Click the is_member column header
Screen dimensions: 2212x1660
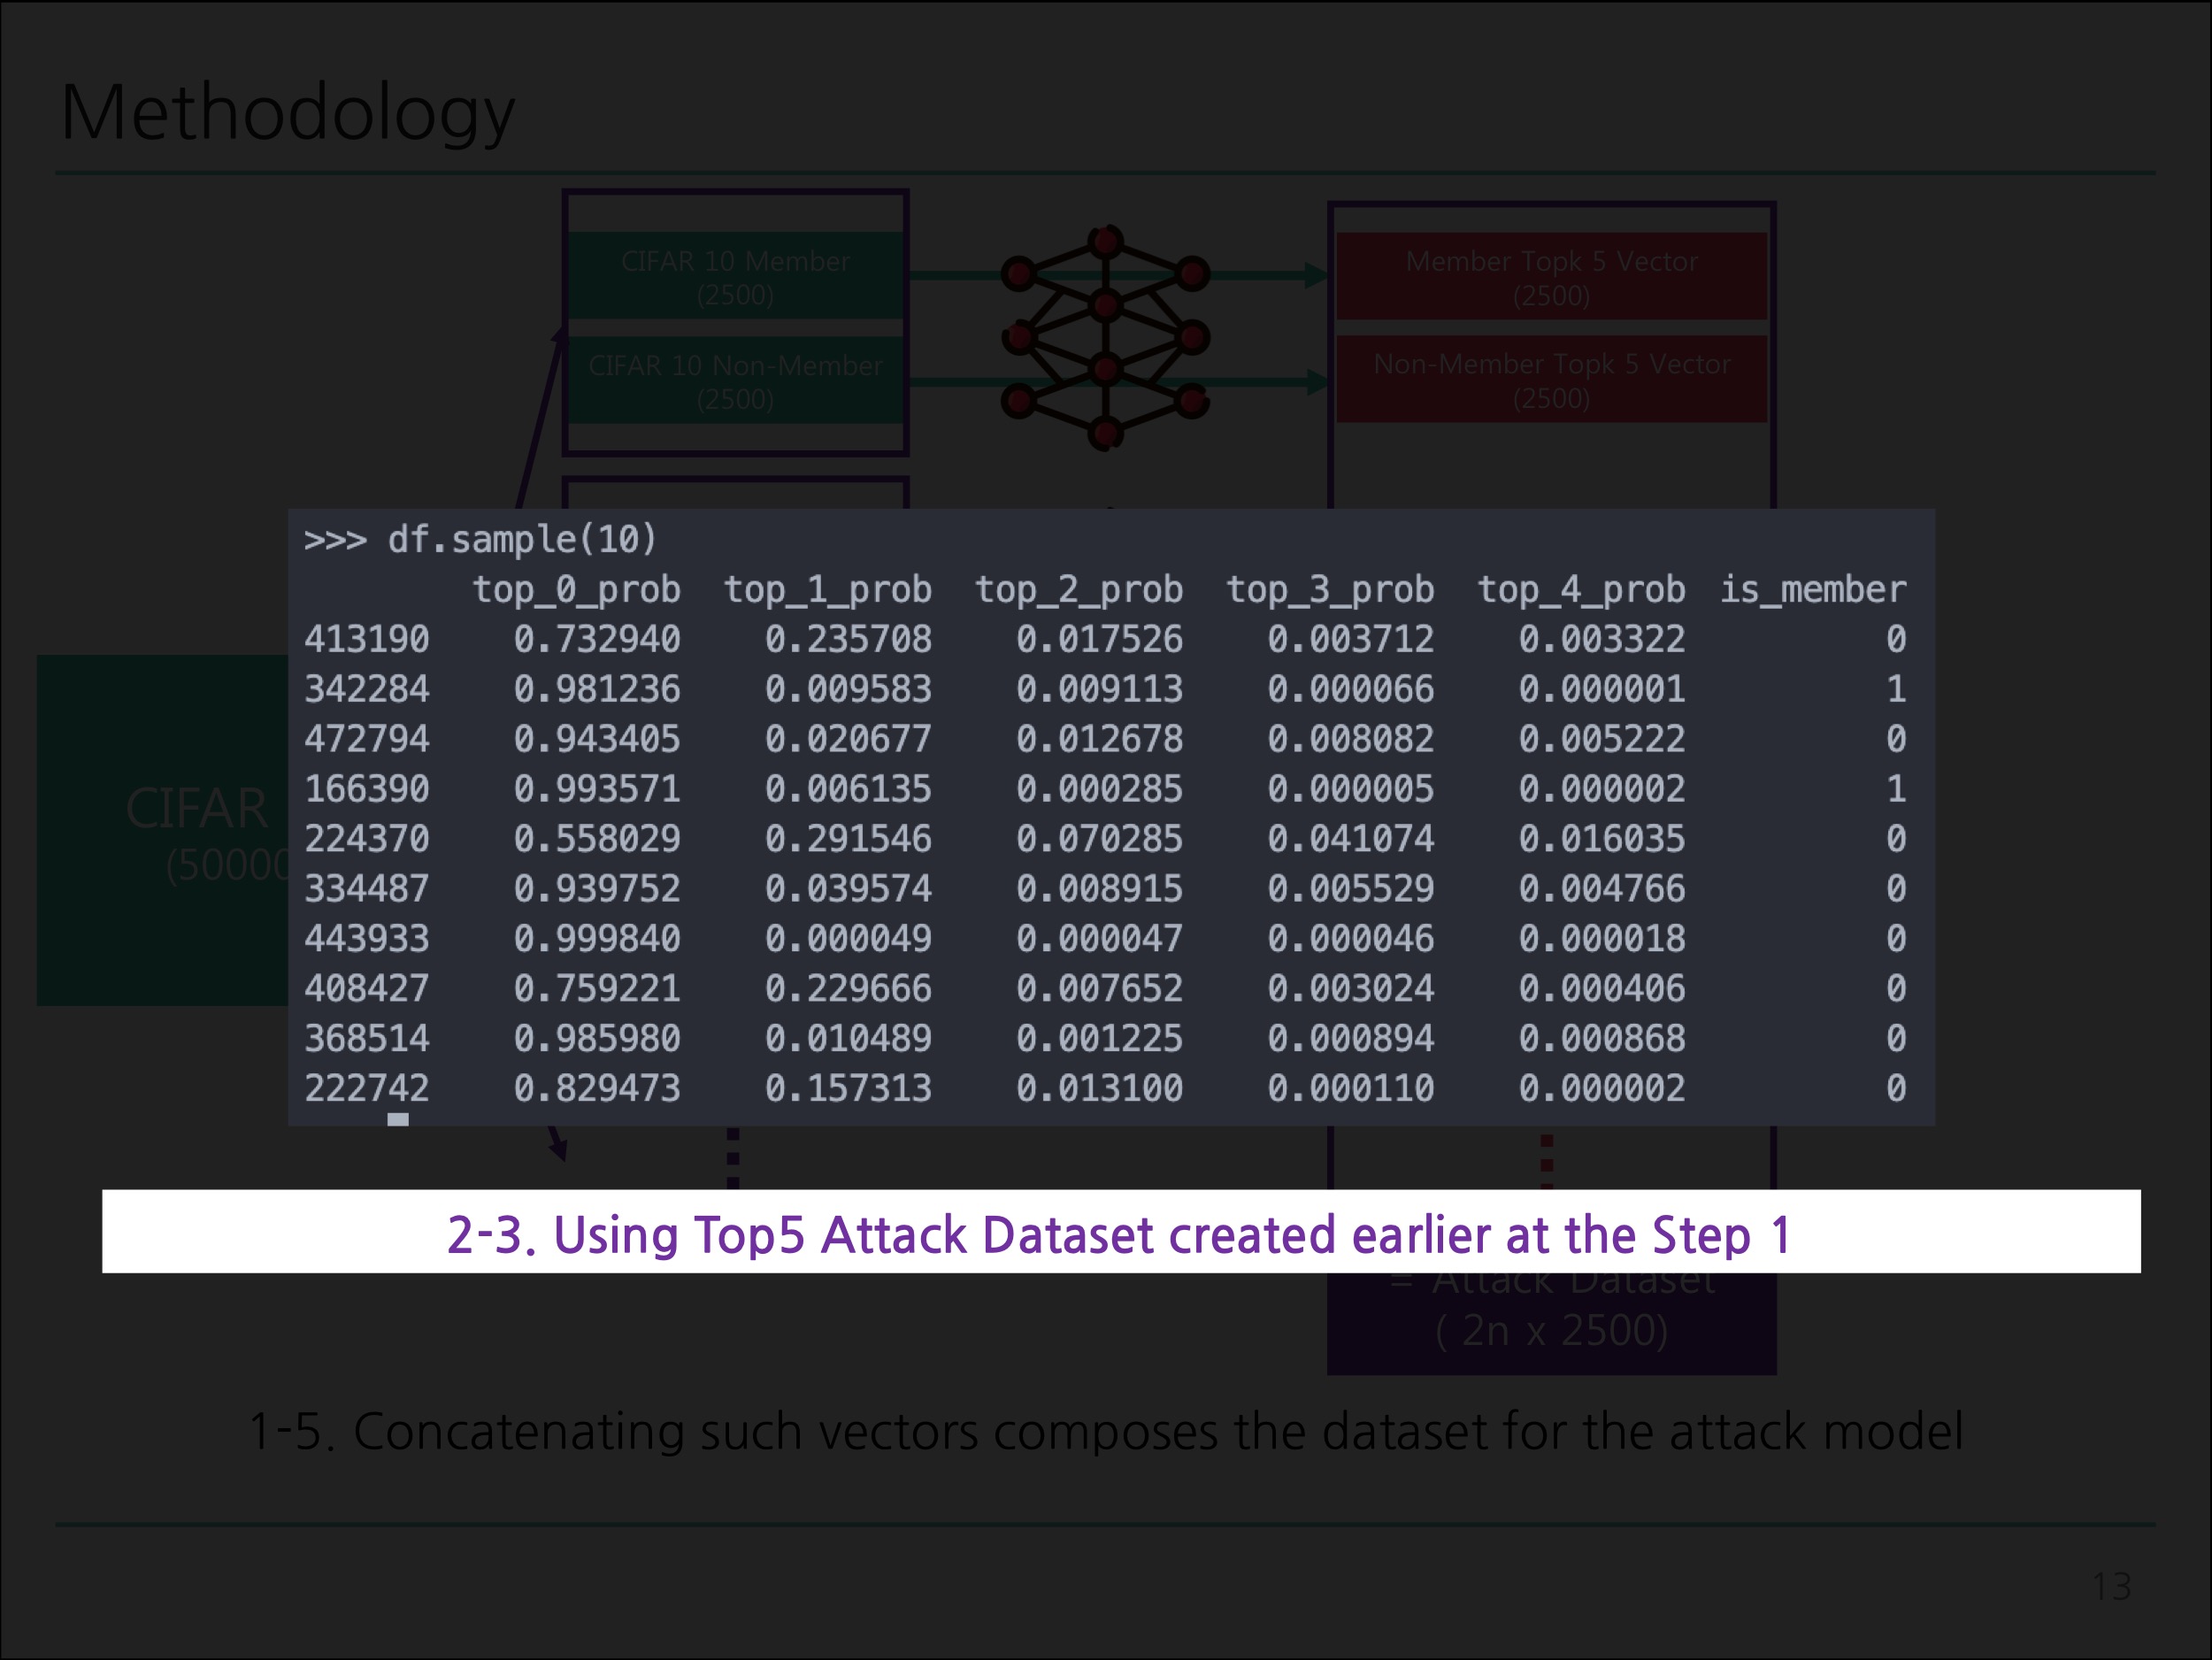click(x=1812, y=590)
